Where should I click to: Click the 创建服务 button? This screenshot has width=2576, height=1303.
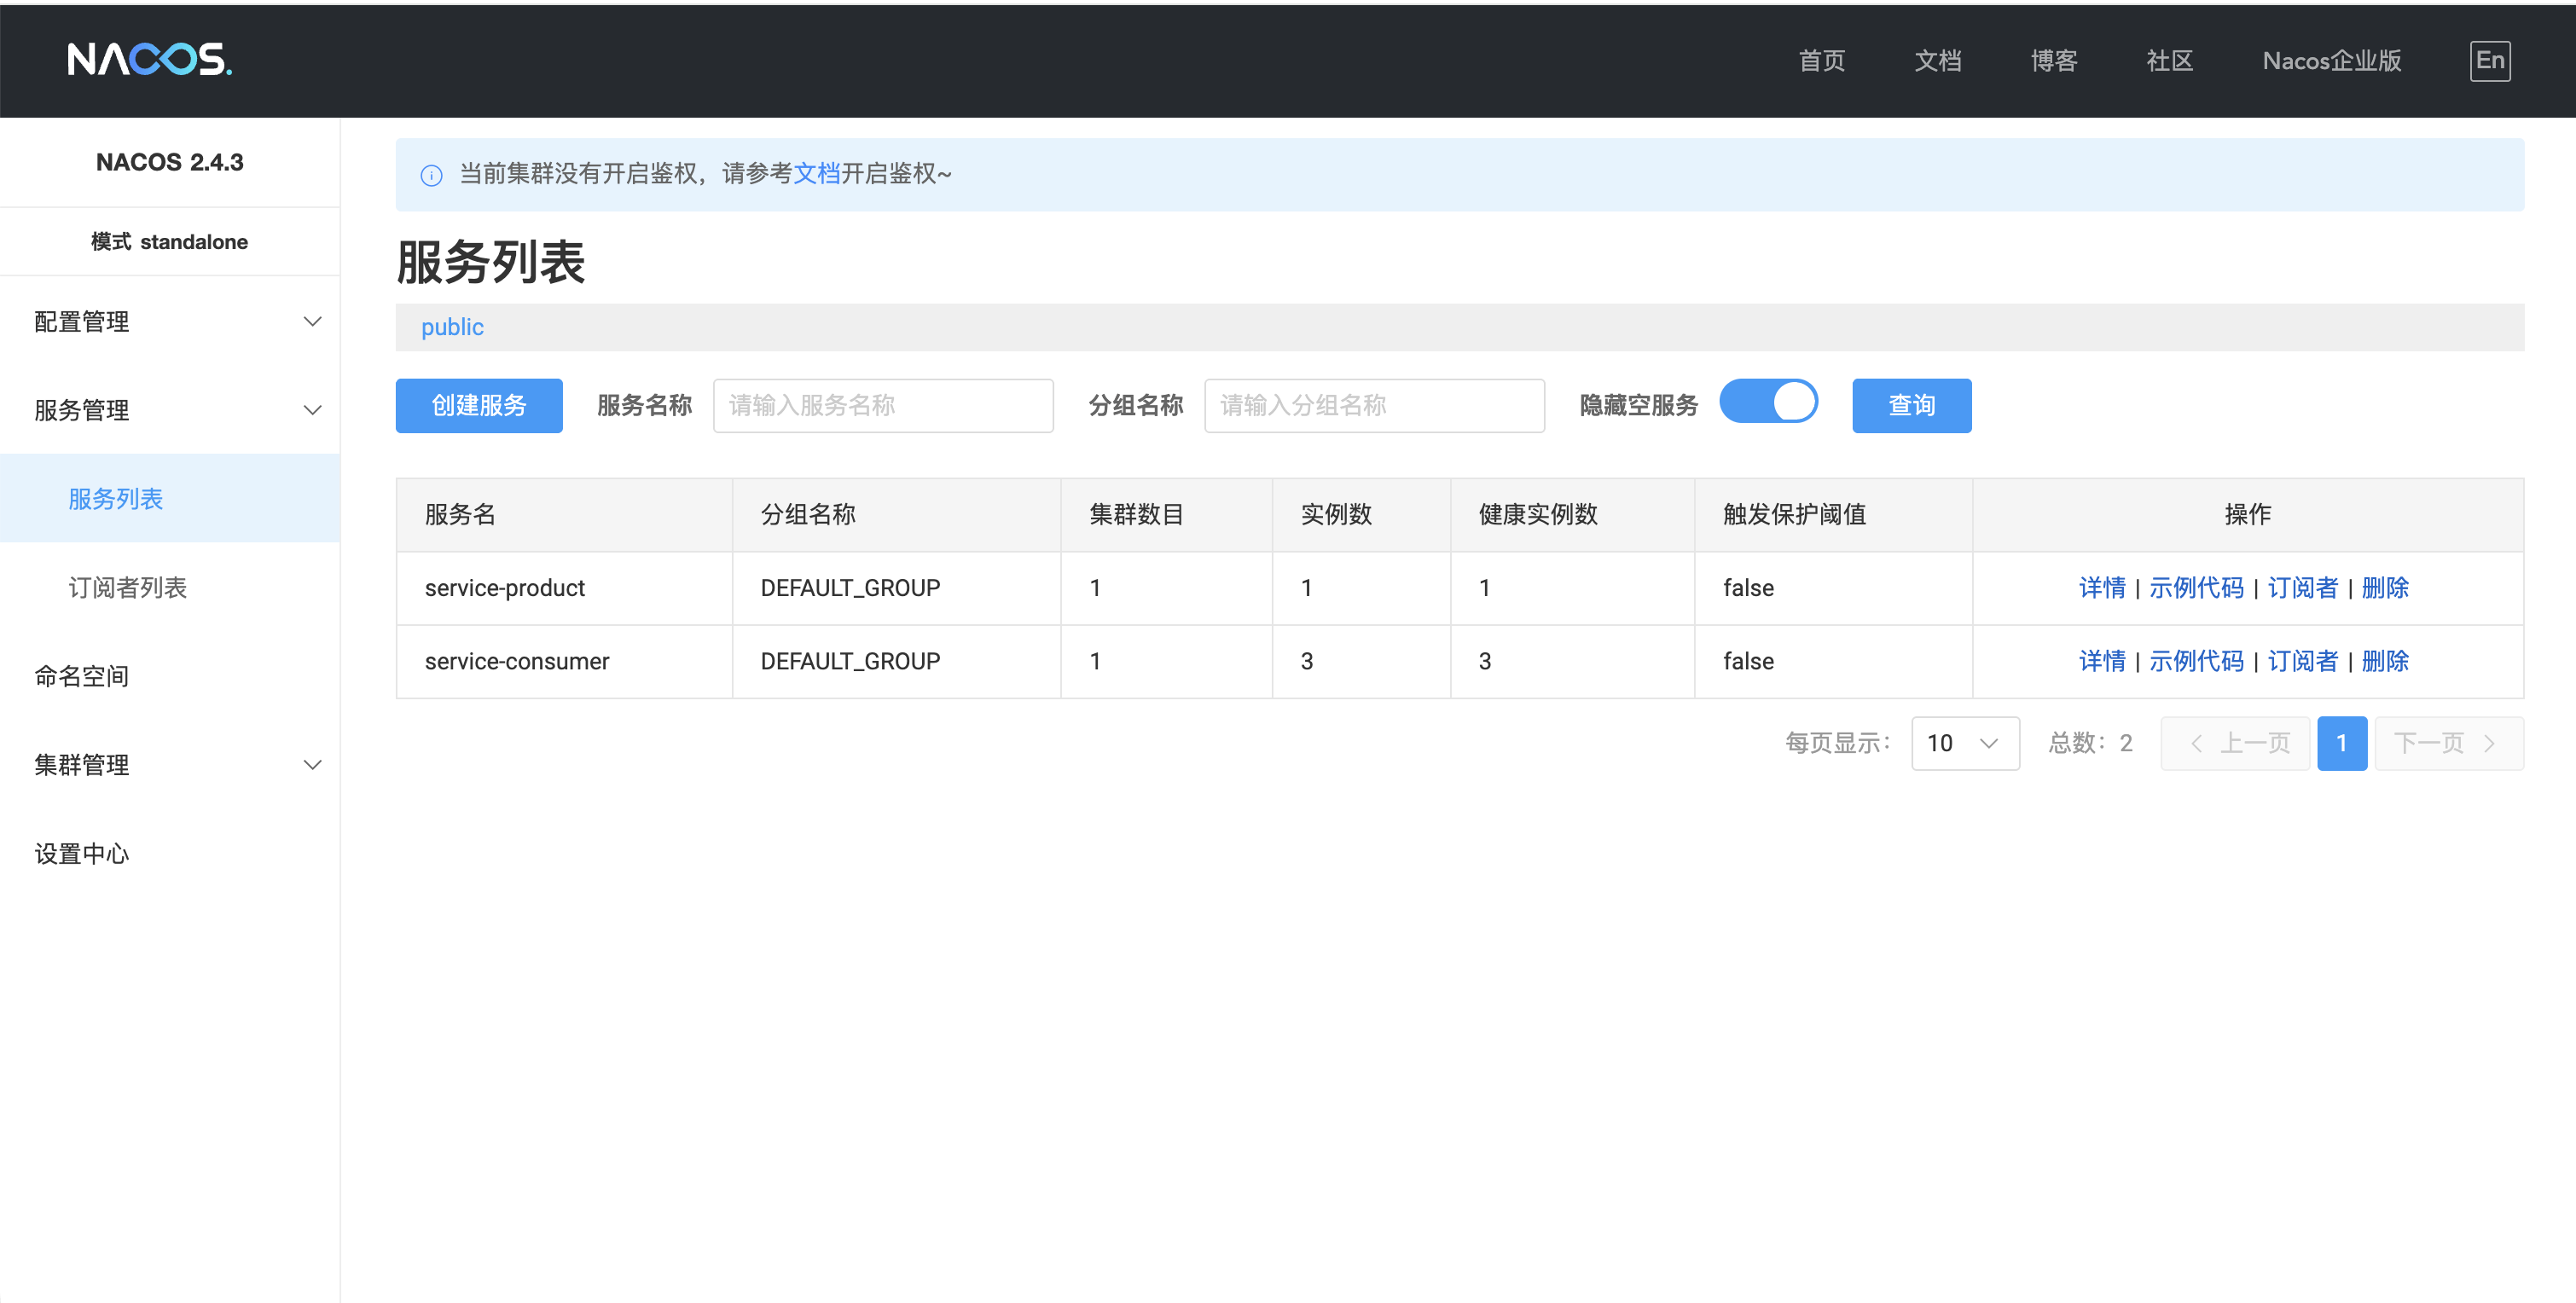[x=478, y=405]
